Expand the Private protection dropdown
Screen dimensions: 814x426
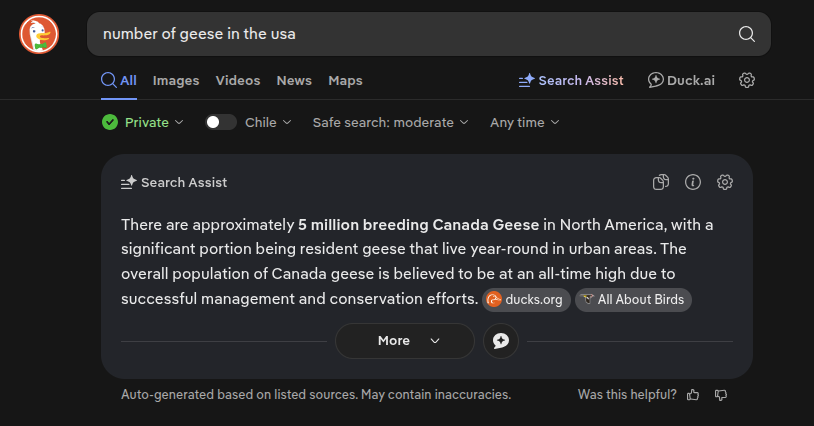point(143,122)
